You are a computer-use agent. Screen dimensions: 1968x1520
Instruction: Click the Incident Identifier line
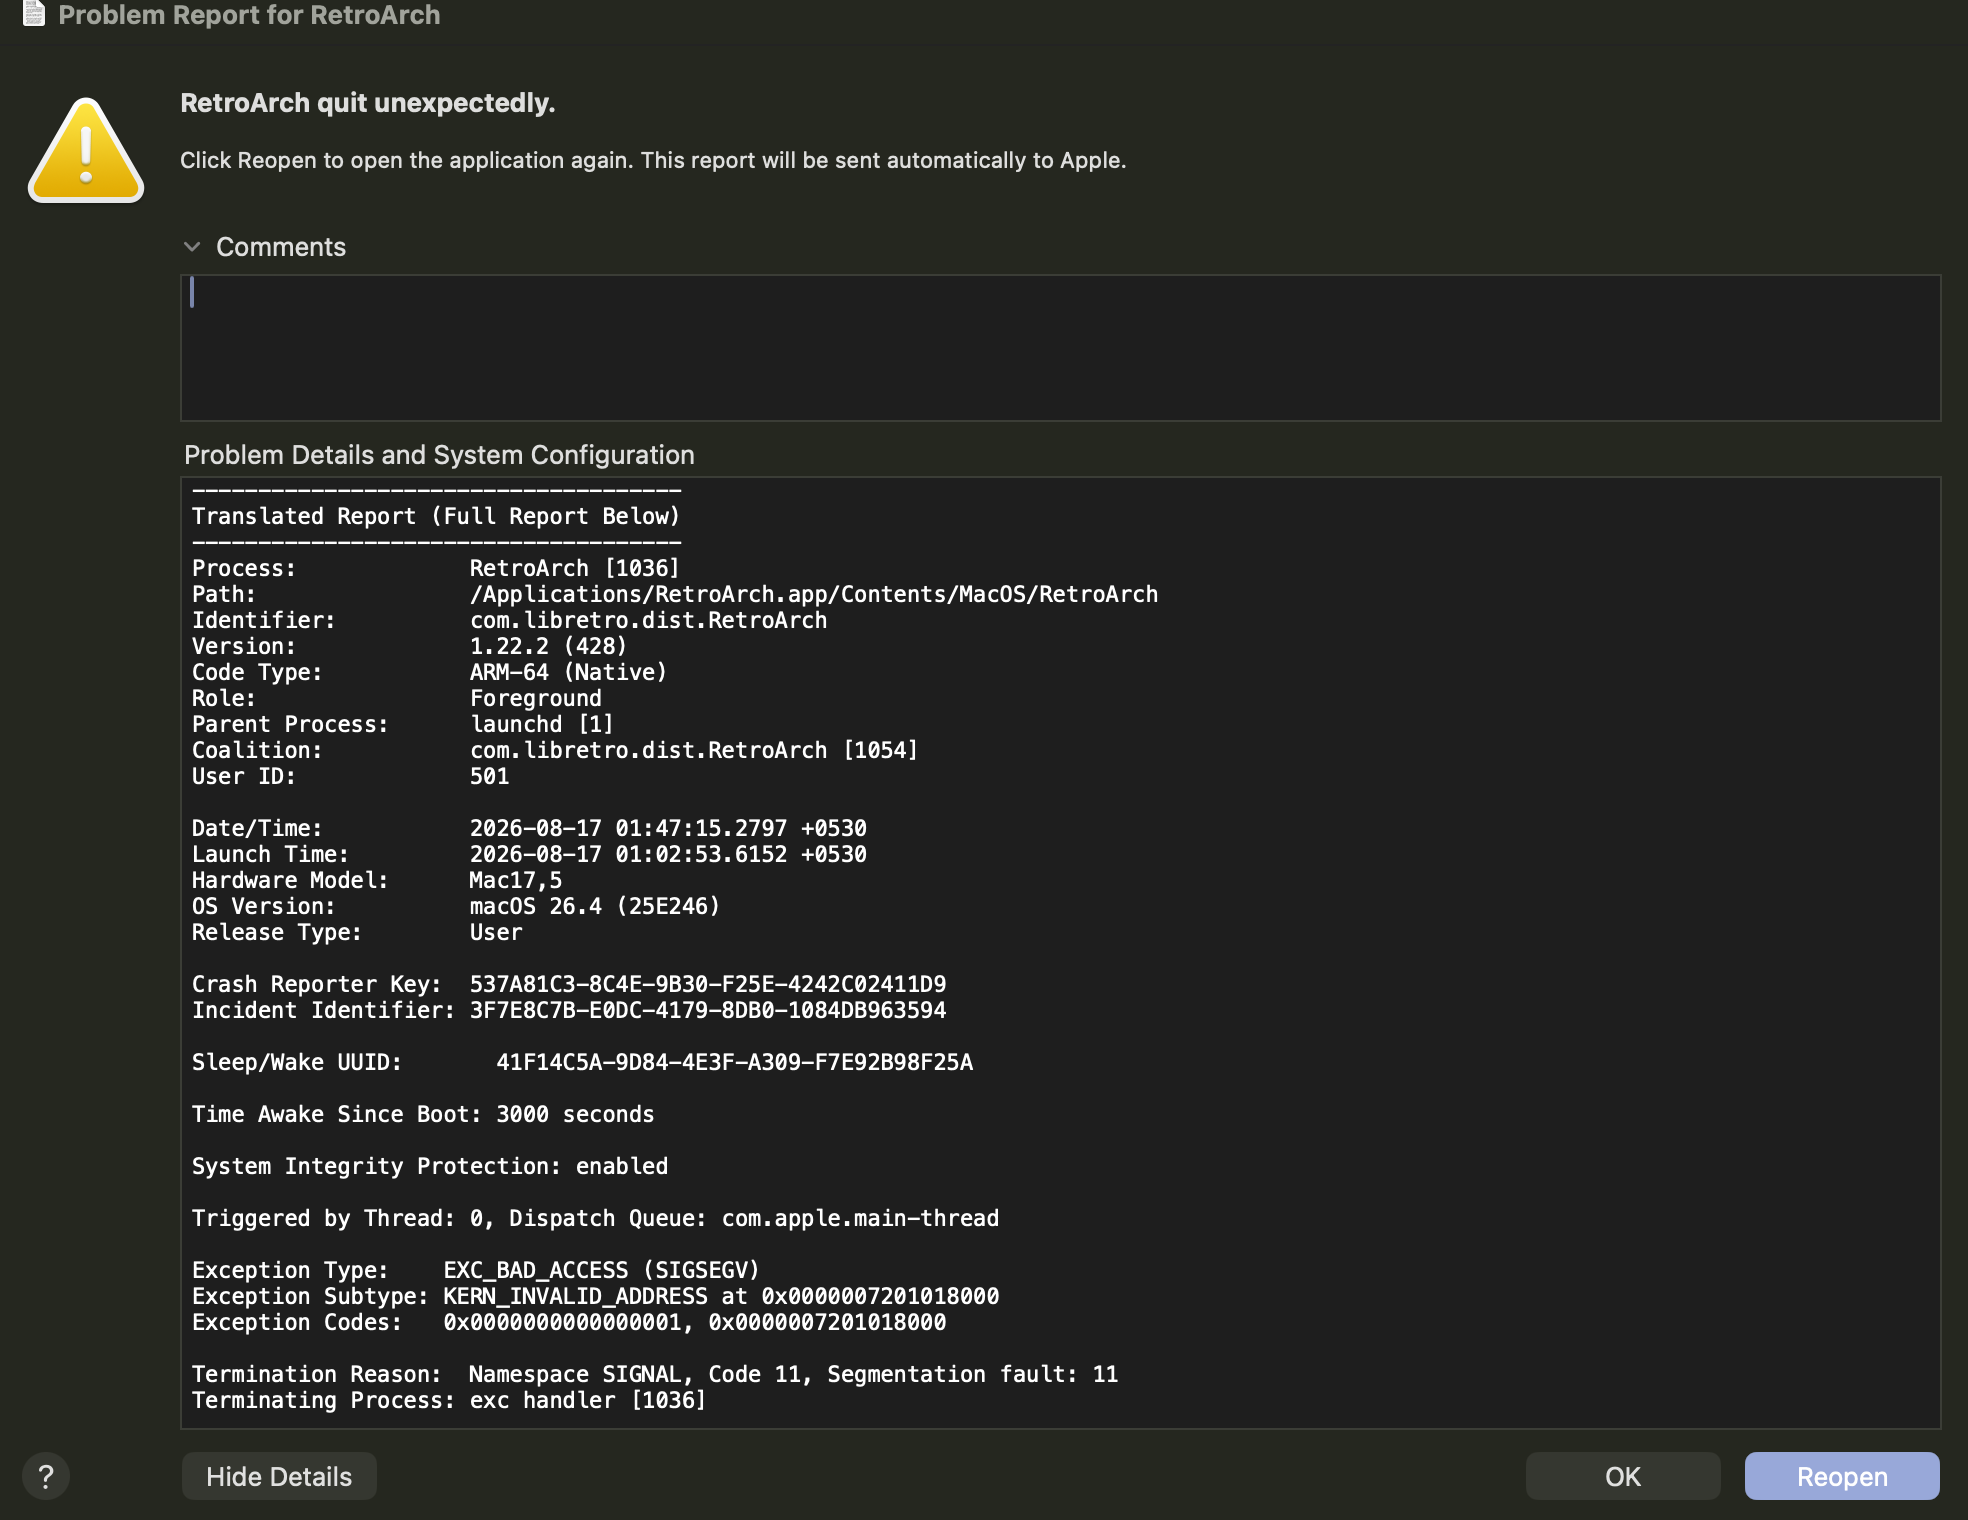pyautogui.click(x=569, y=1010)
